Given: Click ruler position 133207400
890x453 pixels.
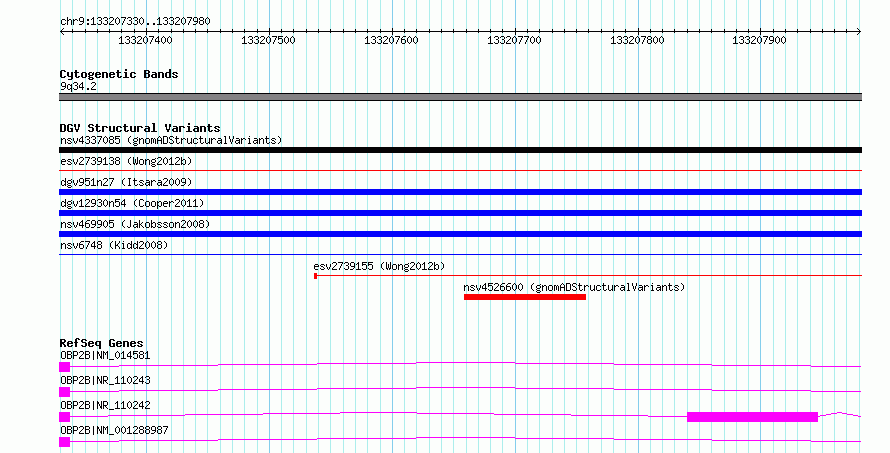Looking at the screenshot, I should point(145,40).
